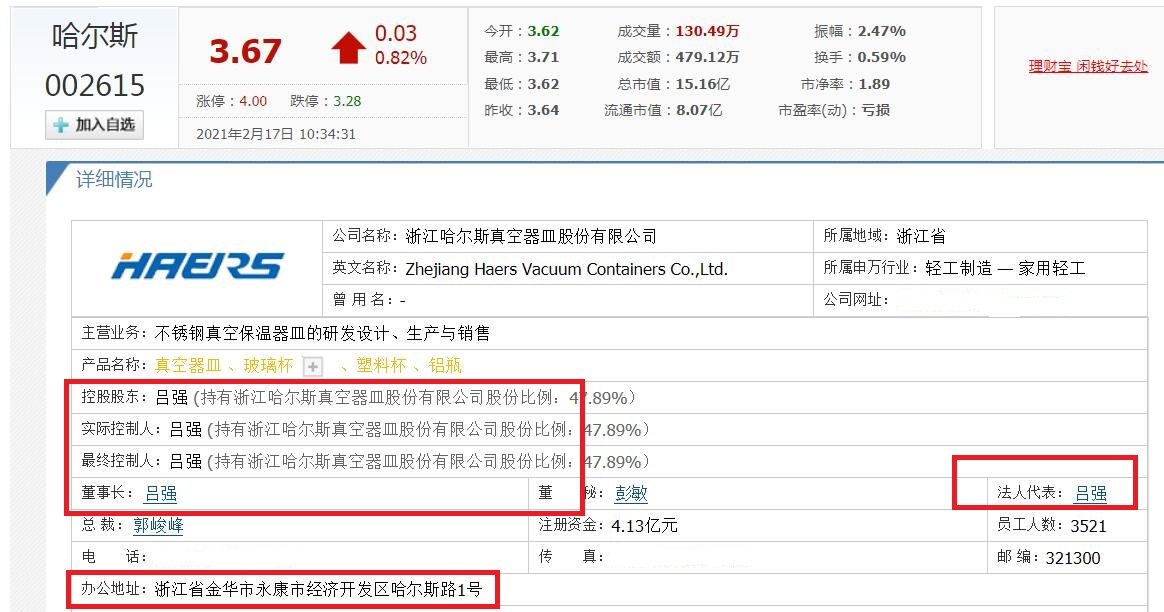Image resolution: width=1164 pixels, height=612 pixels.
Task: Click the 真空器皿 product link
Action: (188, 365)
